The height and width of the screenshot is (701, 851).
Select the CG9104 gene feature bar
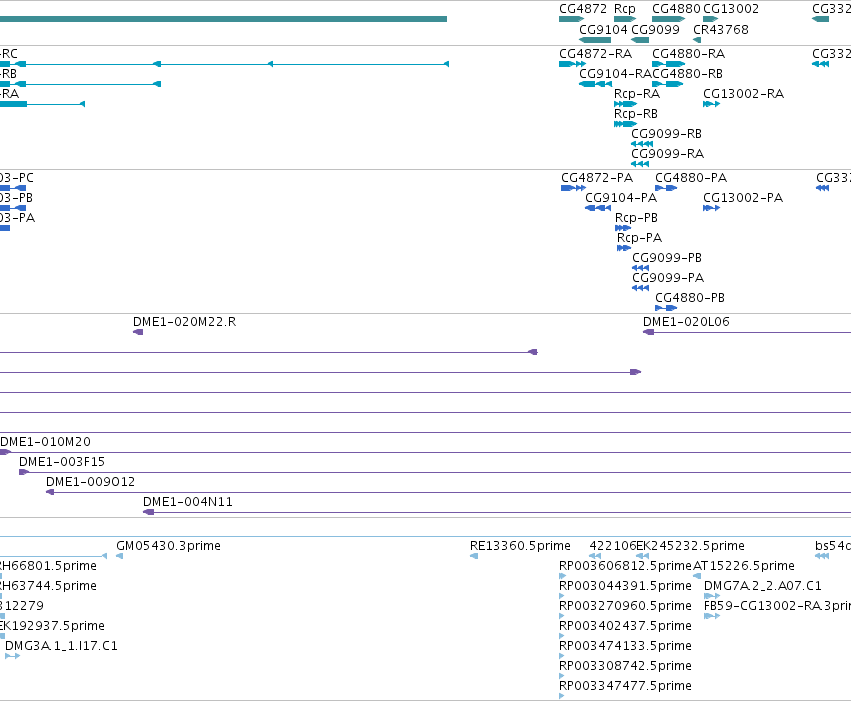(x=595, y=40)
